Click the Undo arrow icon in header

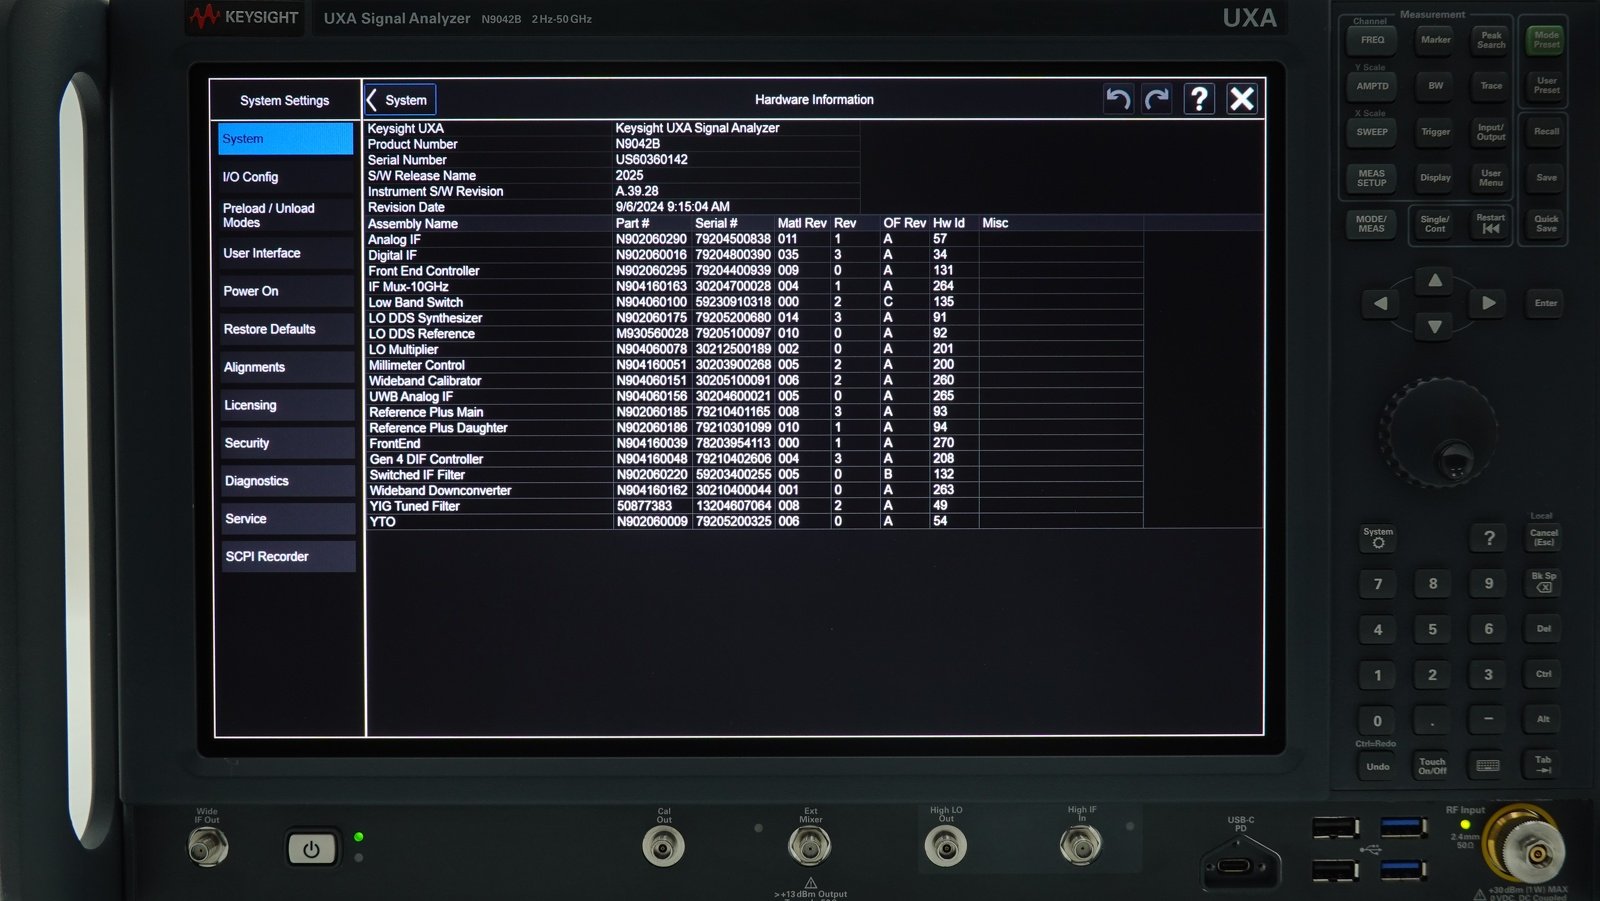(x=1118, y=99)
